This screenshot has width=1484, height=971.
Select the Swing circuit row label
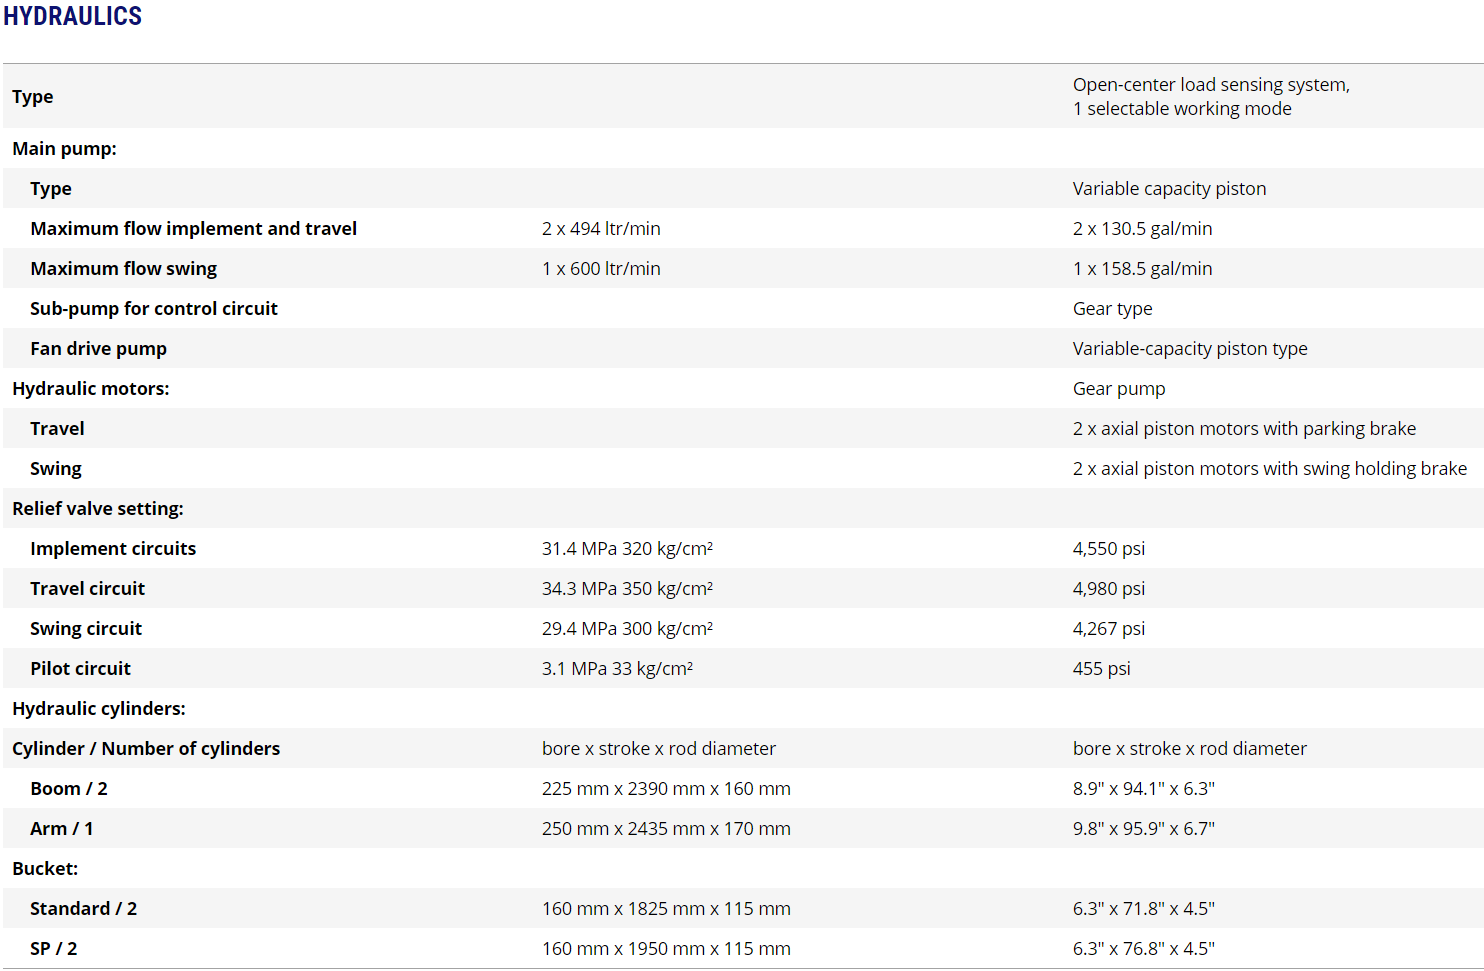click(86, 629)
